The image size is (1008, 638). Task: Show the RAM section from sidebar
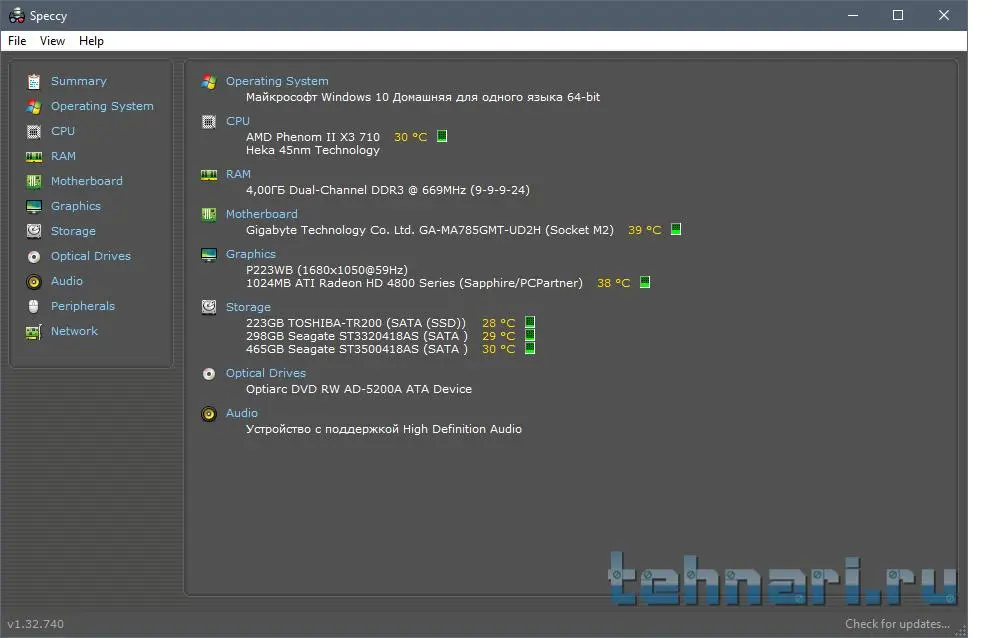pos(63,156)
